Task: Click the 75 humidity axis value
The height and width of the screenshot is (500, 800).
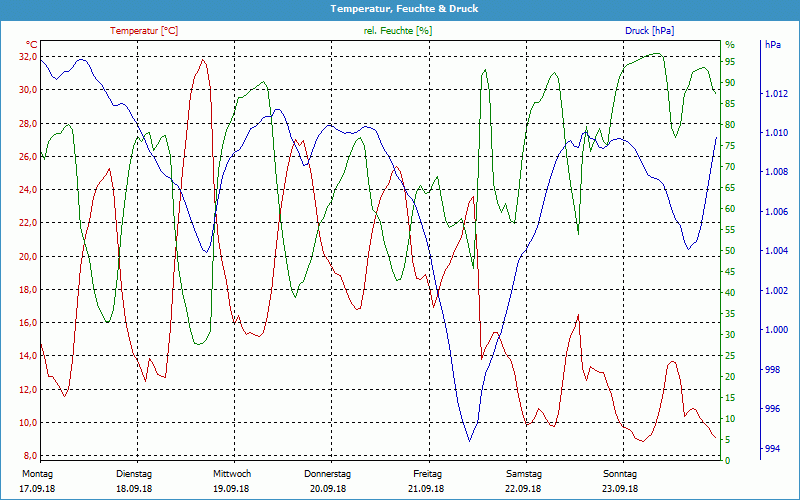Action: tap(730, 146)
